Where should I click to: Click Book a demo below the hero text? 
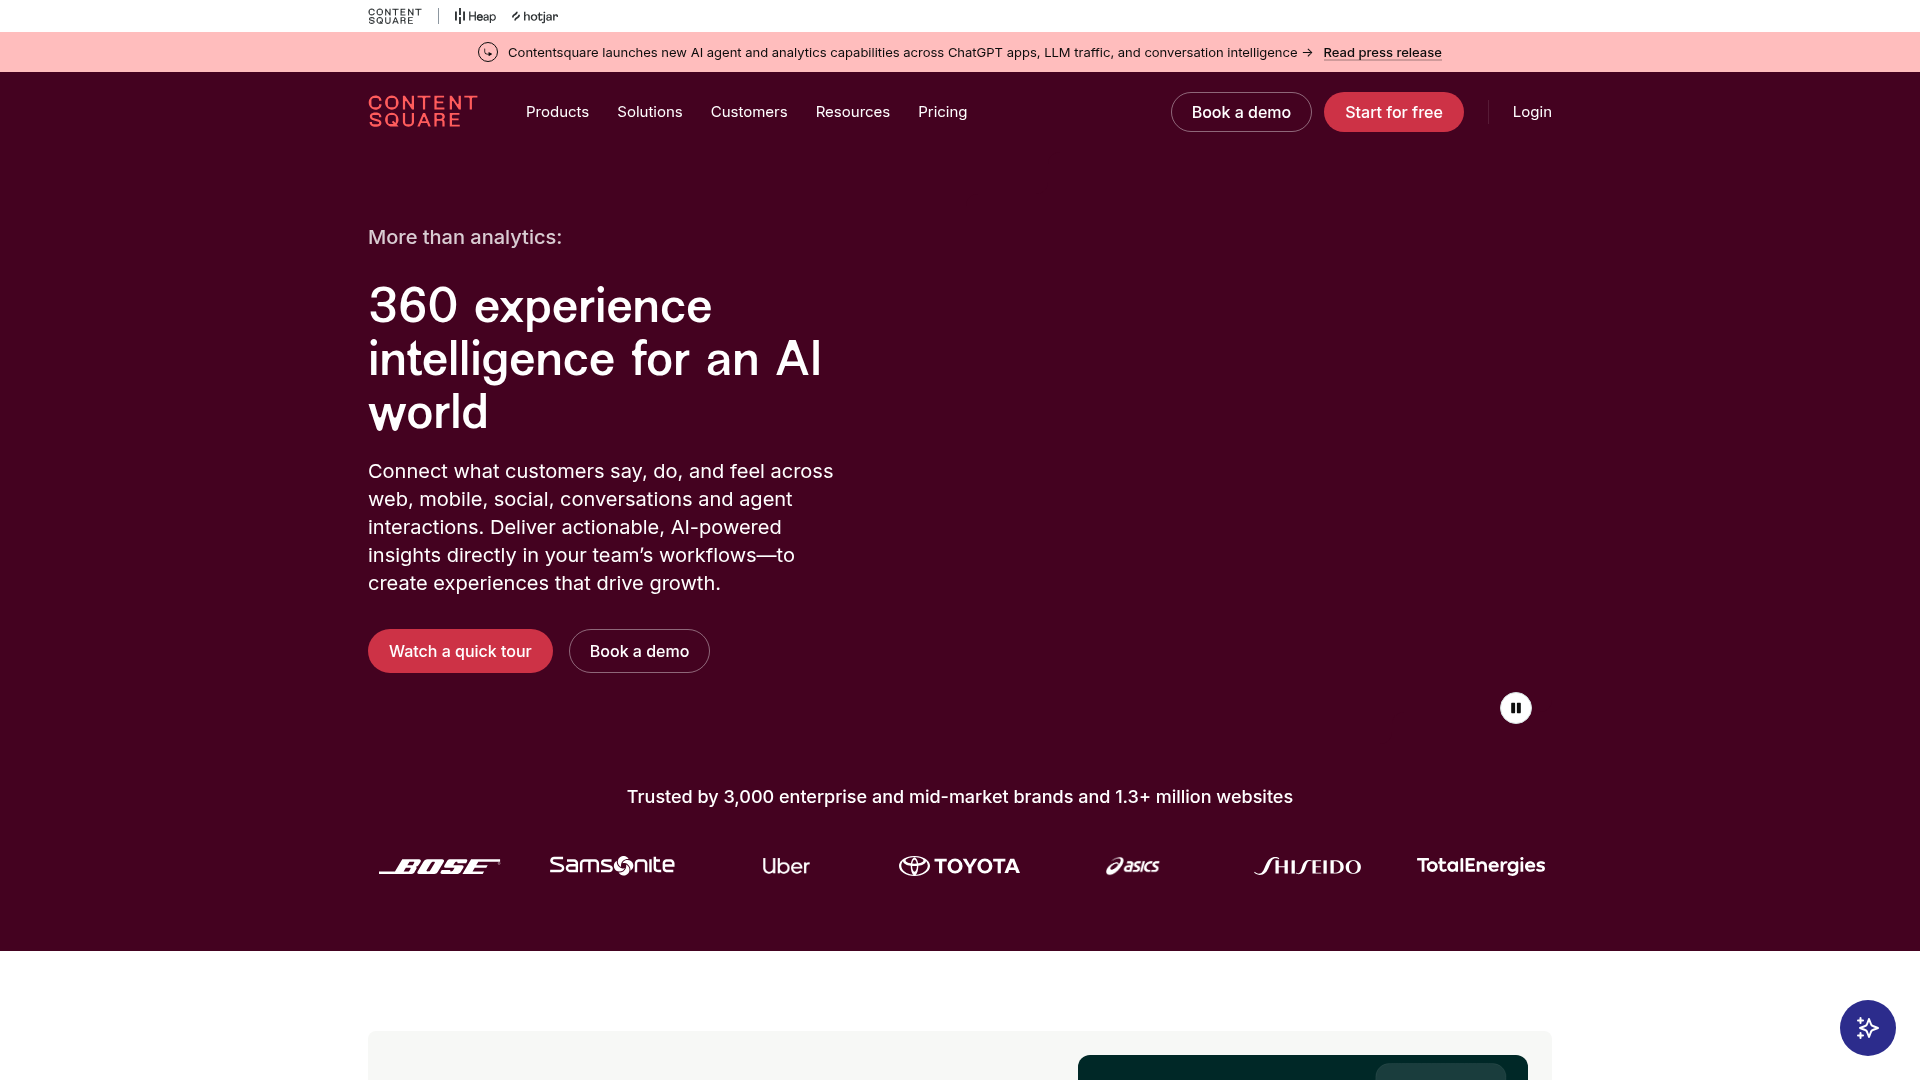639,651
